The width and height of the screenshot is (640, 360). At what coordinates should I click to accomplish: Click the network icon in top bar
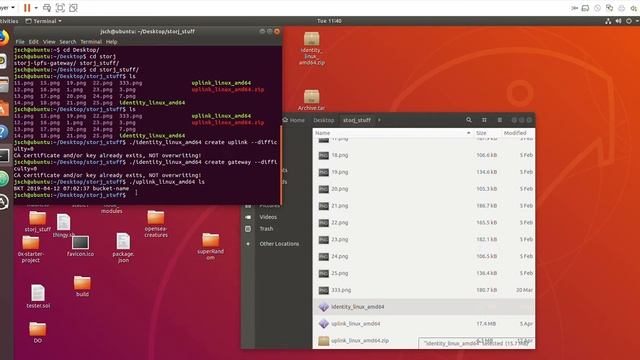coord(608,21)
